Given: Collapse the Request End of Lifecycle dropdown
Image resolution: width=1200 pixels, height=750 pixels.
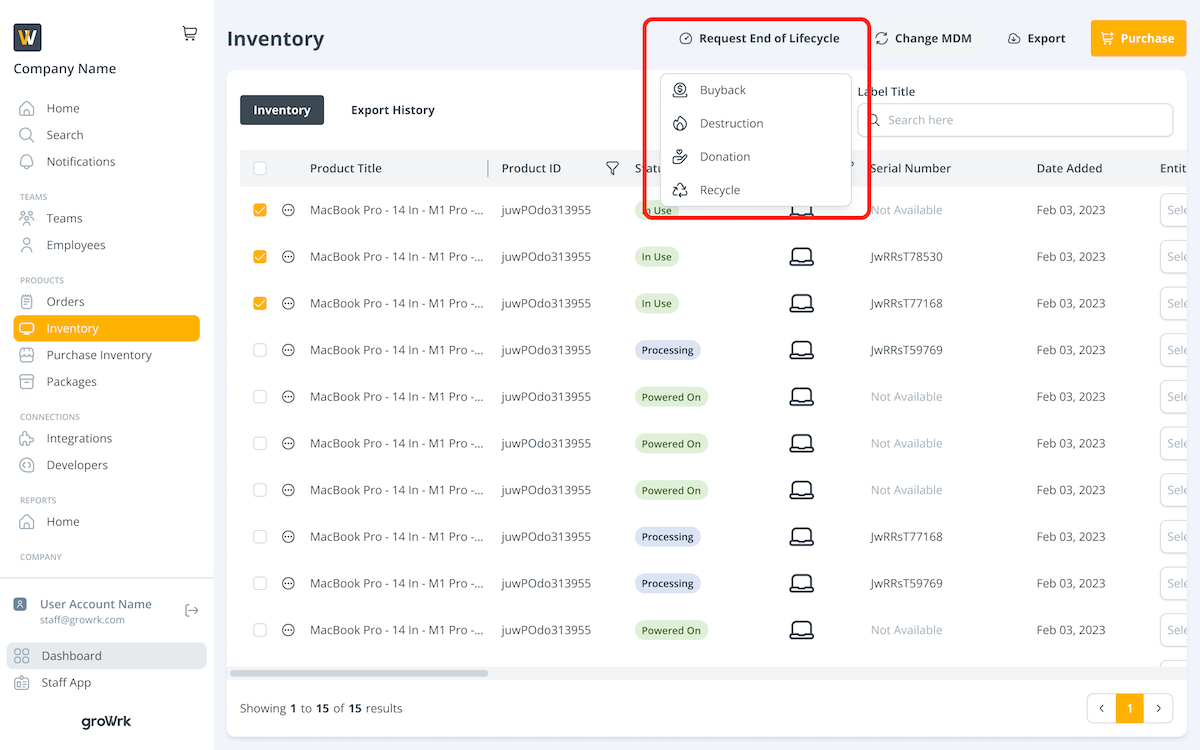Looking at the screenshot, I should [x=758, y=39].
